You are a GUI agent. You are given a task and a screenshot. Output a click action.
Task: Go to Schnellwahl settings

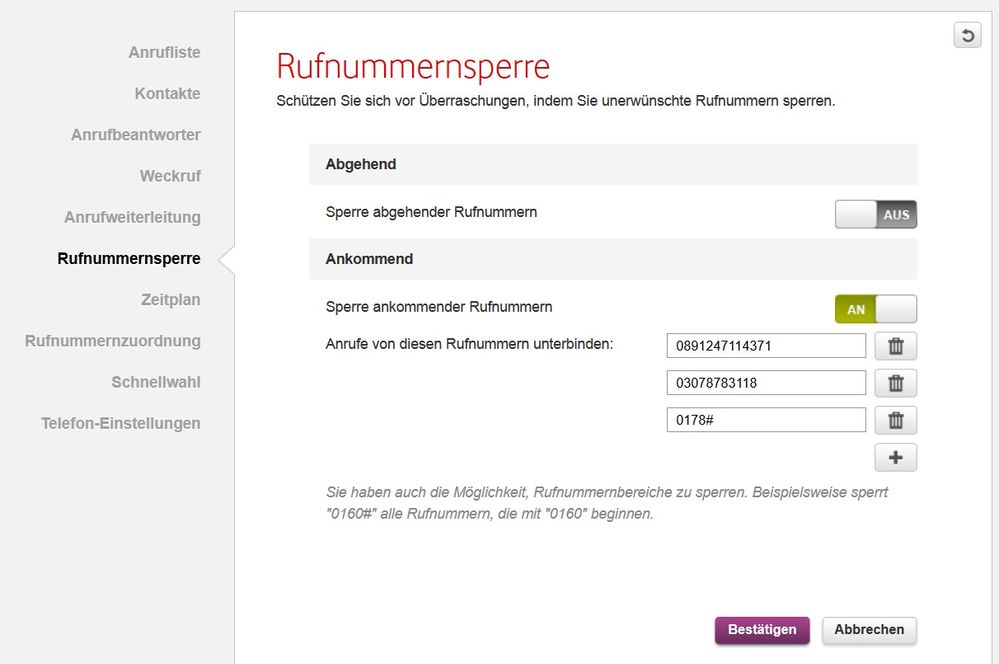[x=156, y=382]
